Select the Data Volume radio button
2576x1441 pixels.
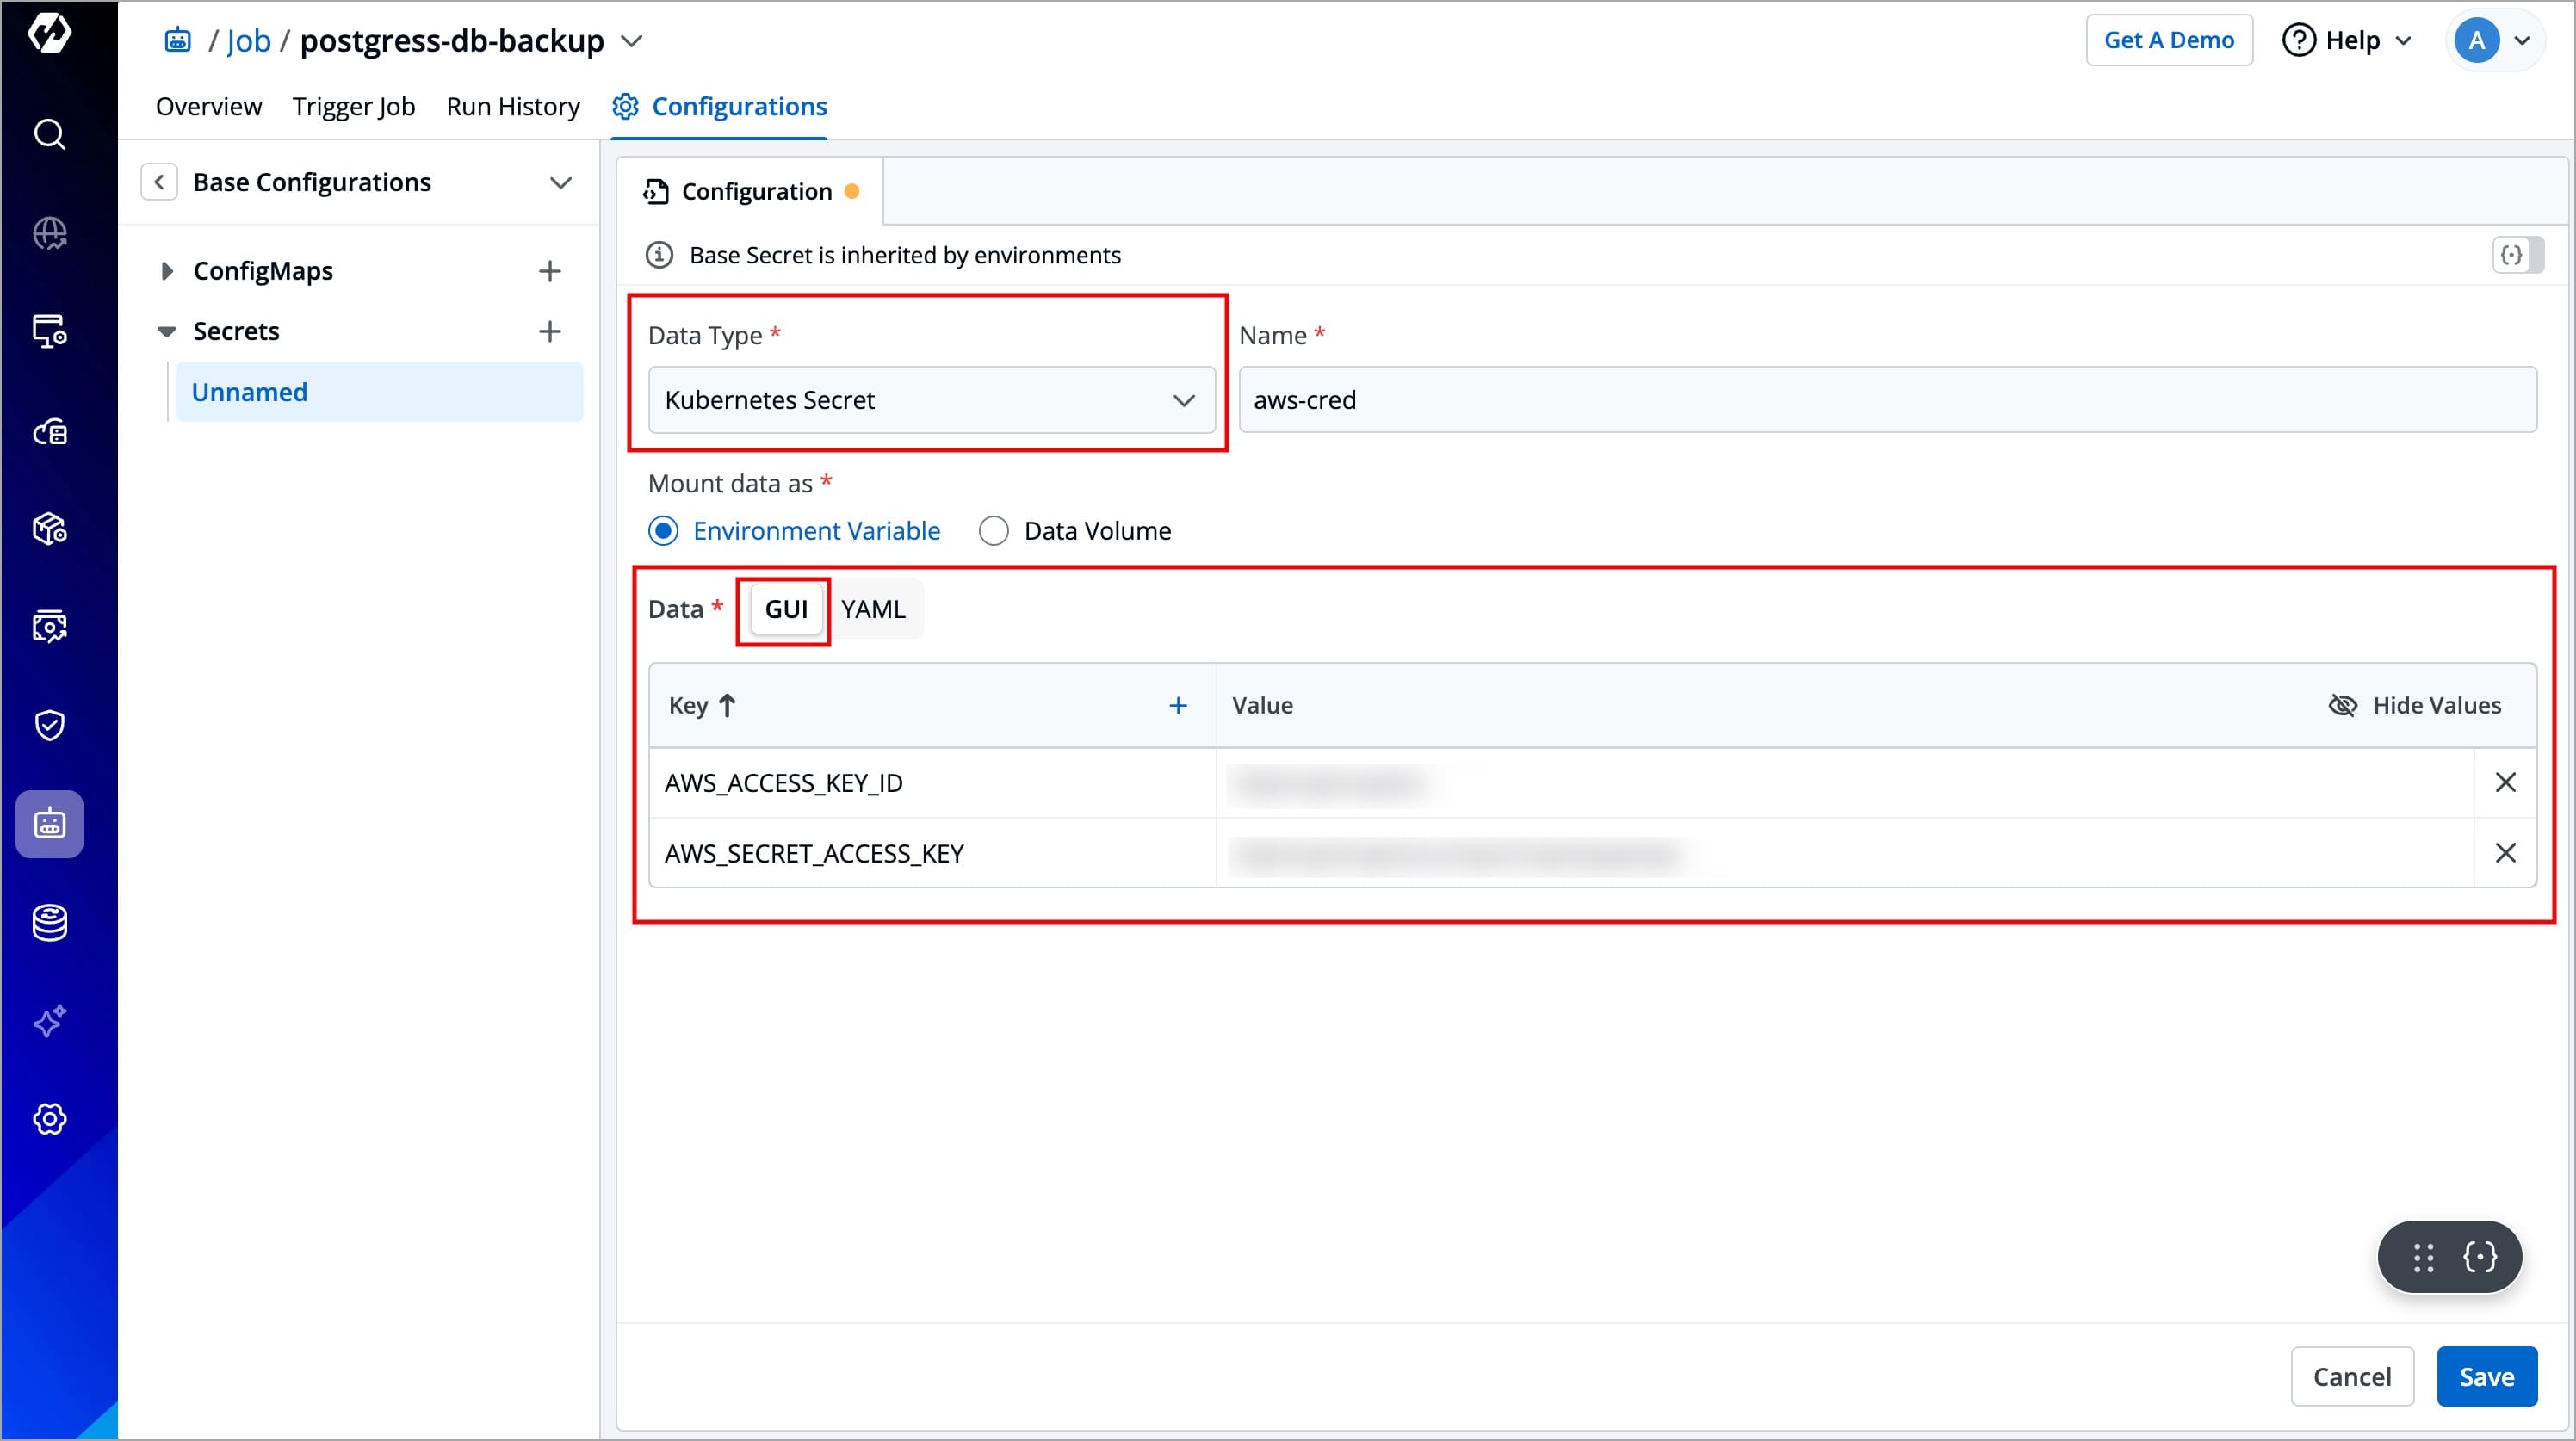pyautogui.click(x=993, y=531)
